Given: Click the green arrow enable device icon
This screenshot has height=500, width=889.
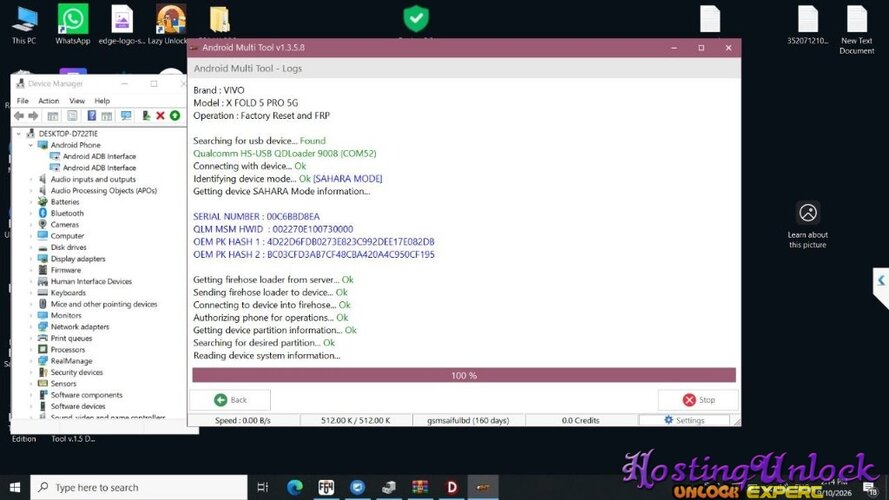Looking at the screenshot, I should pyautogui.click(x=175, y=116).
